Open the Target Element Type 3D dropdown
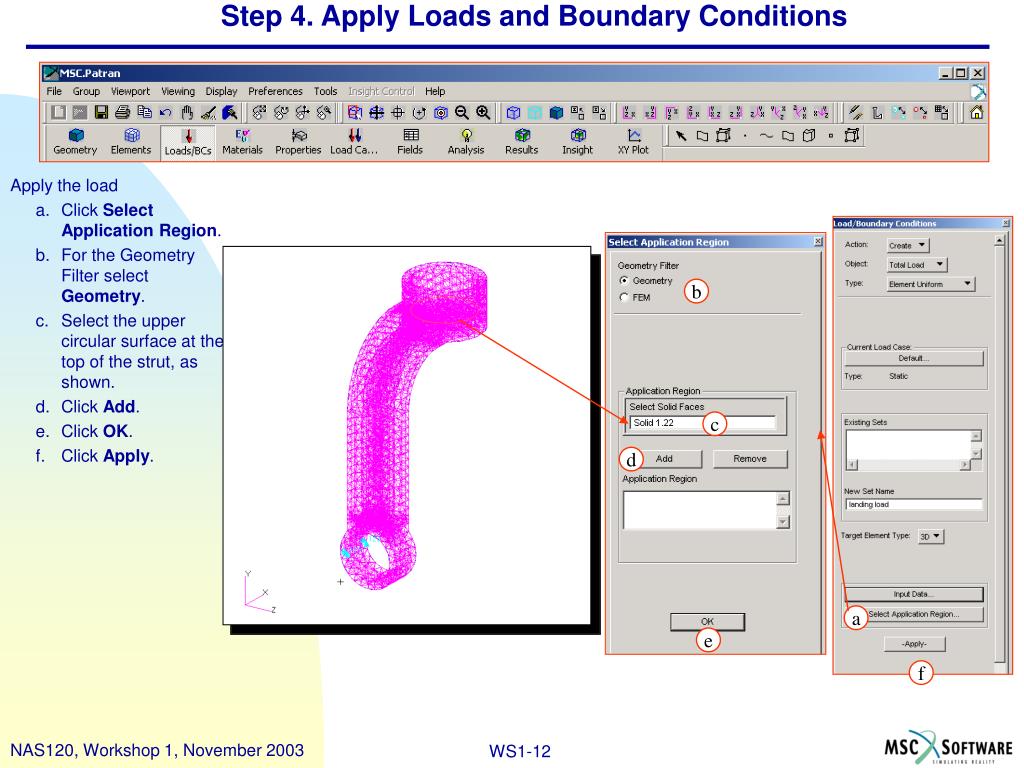Image resolution: width=1024 pixels, height=768 pixels. (931, 536)
